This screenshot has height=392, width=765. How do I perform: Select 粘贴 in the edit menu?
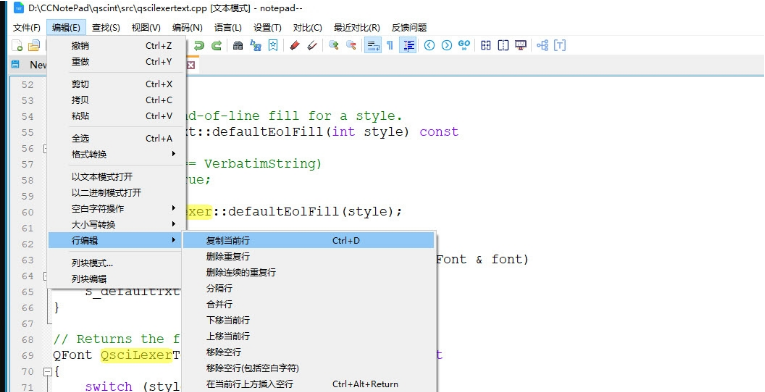coord(117,116)
